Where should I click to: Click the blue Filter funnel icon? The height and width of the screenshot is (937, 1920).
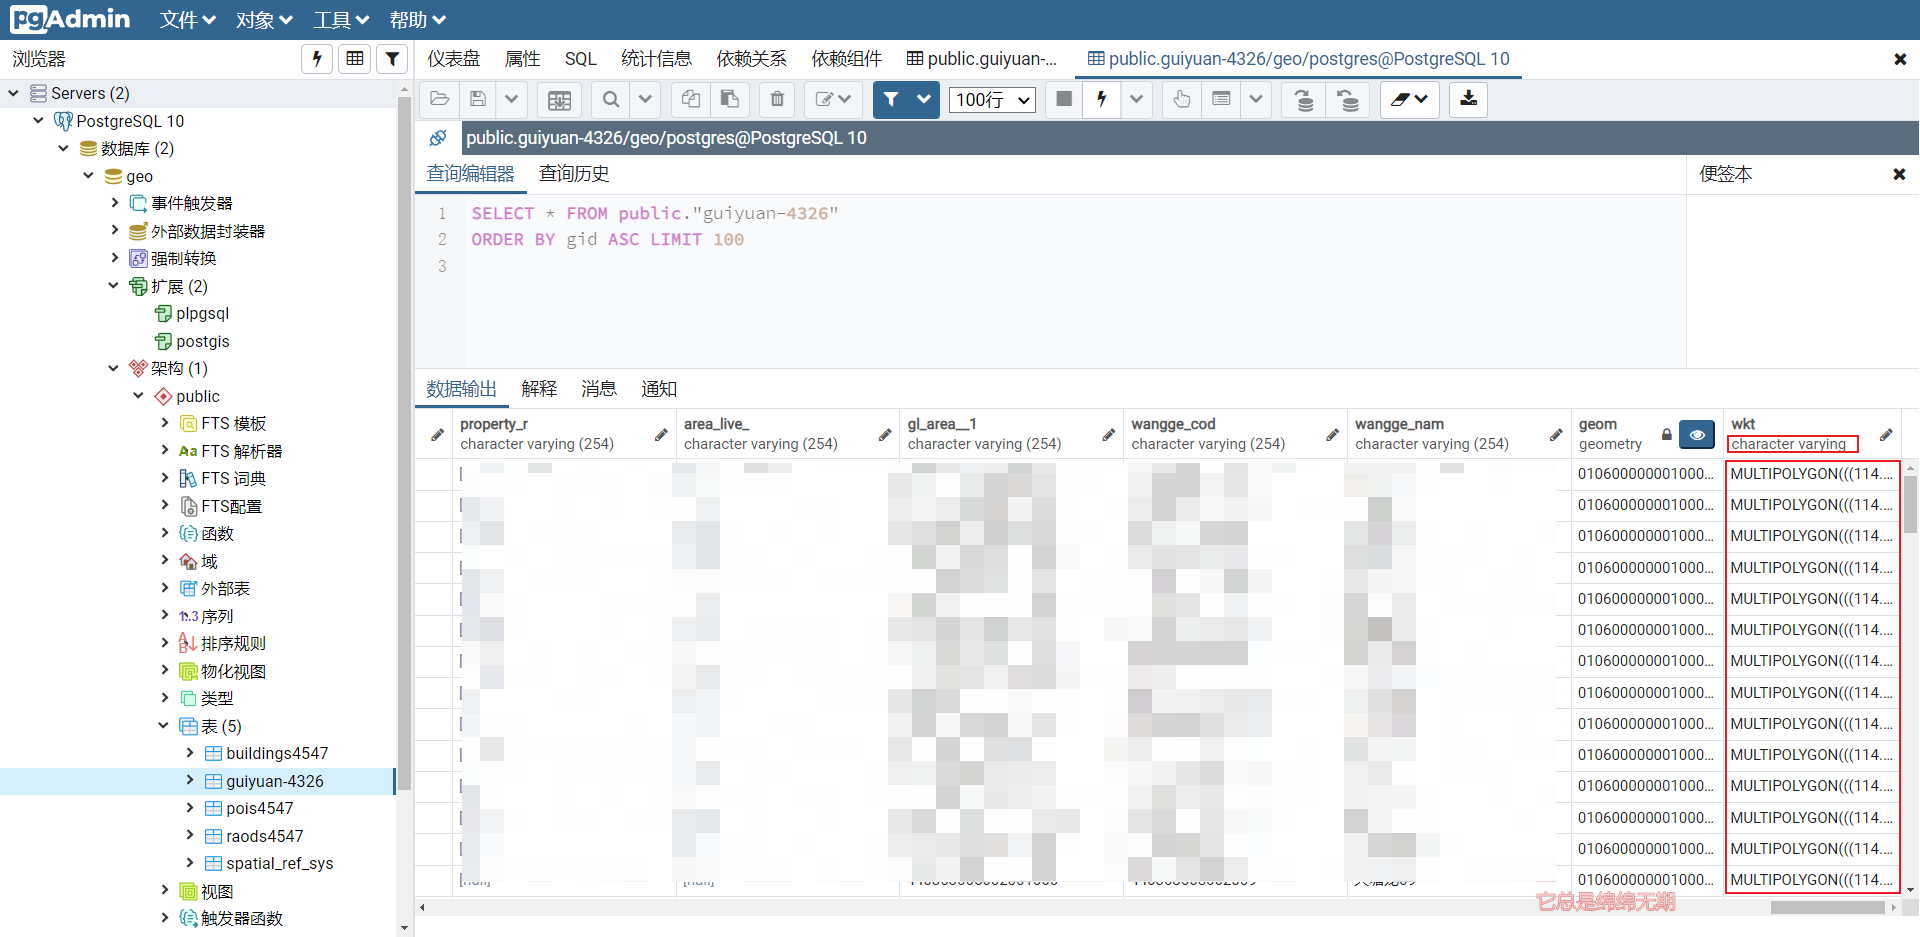point(890,99)
